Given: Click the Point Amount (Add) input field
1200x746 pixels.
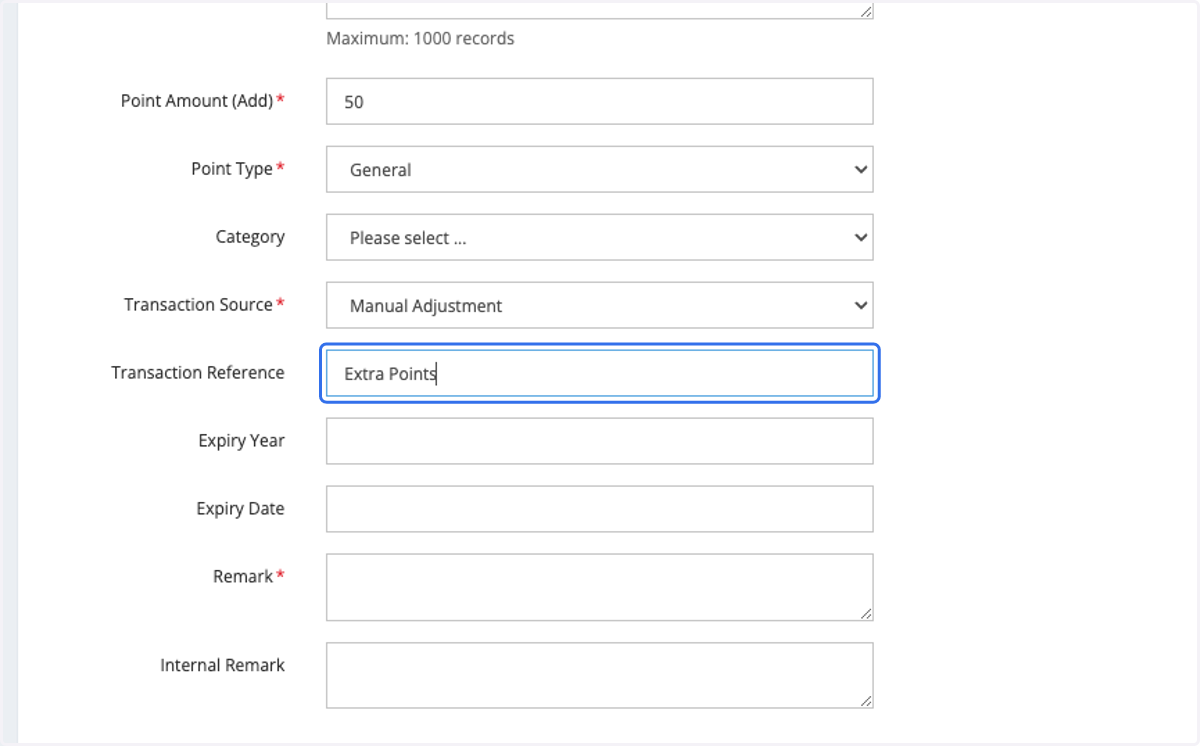Looking at the screenshot, I should coord(599,101).
